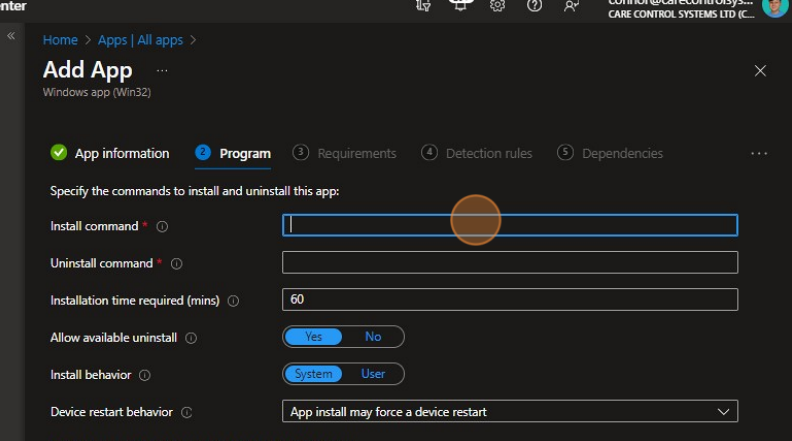The width and height of the screenshot is (792, 441).
Task: Go to the App information step
Action: coord(110,153)
